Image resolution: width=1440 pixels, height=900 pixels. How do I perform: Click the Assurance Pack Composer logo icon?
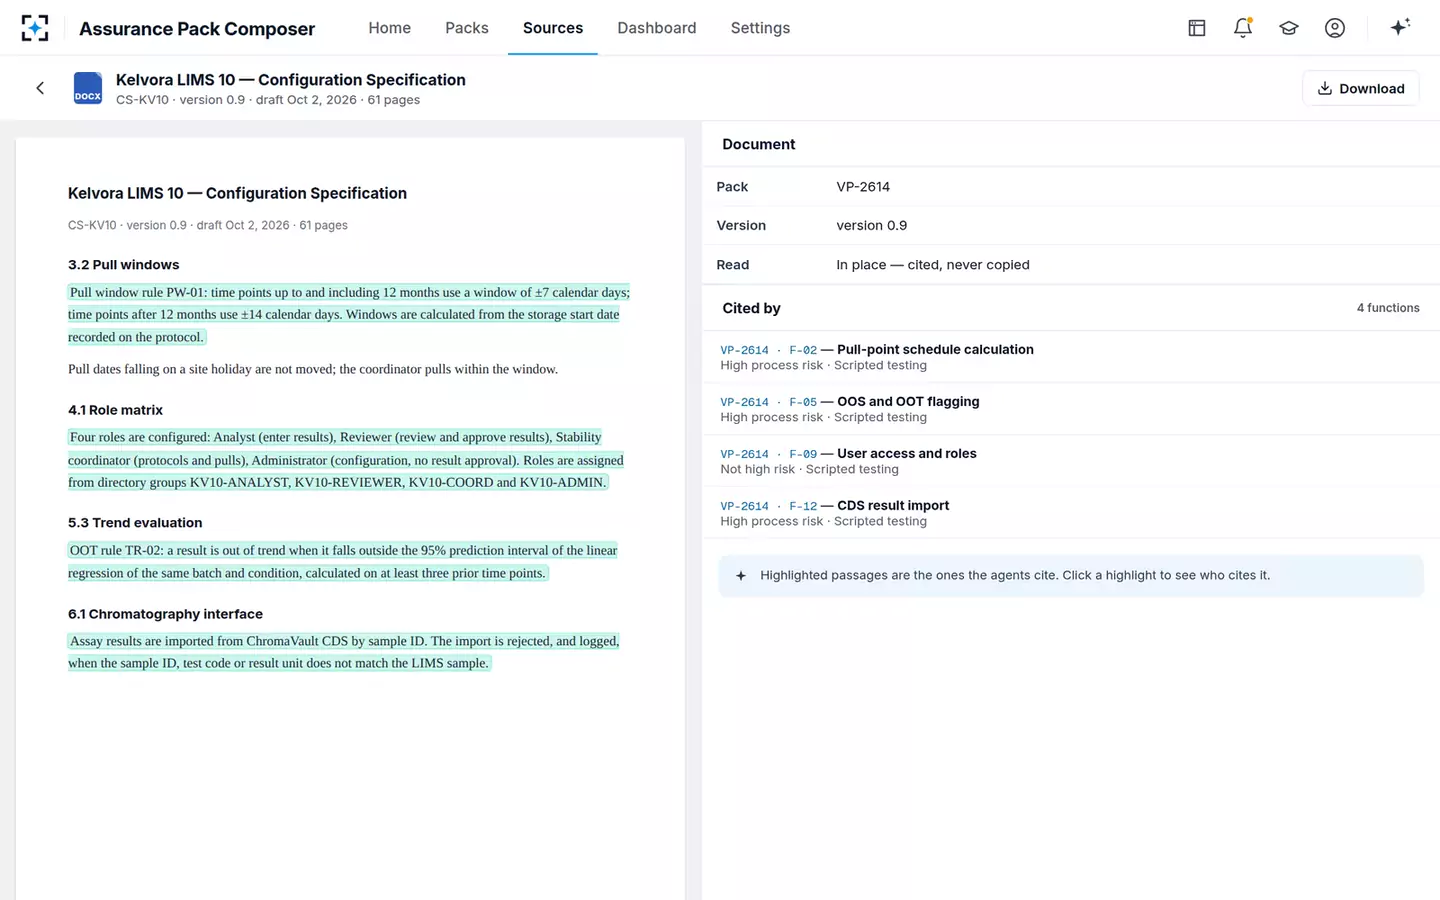coord(35,28)
